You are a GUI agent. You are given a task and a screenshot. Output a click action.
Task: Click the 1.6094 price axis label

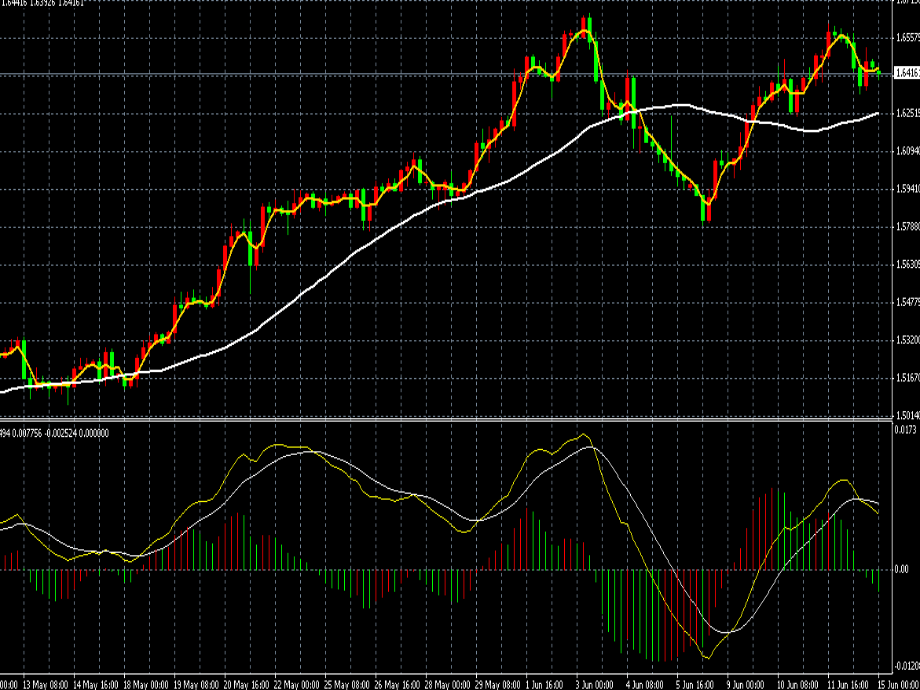tap(908, 151)
